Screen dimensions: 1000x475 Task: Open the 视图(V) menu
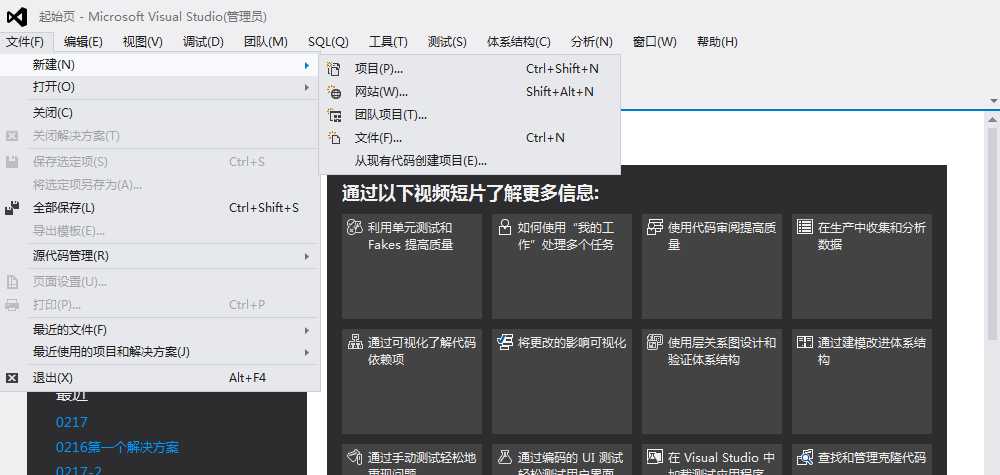(142, 42)
